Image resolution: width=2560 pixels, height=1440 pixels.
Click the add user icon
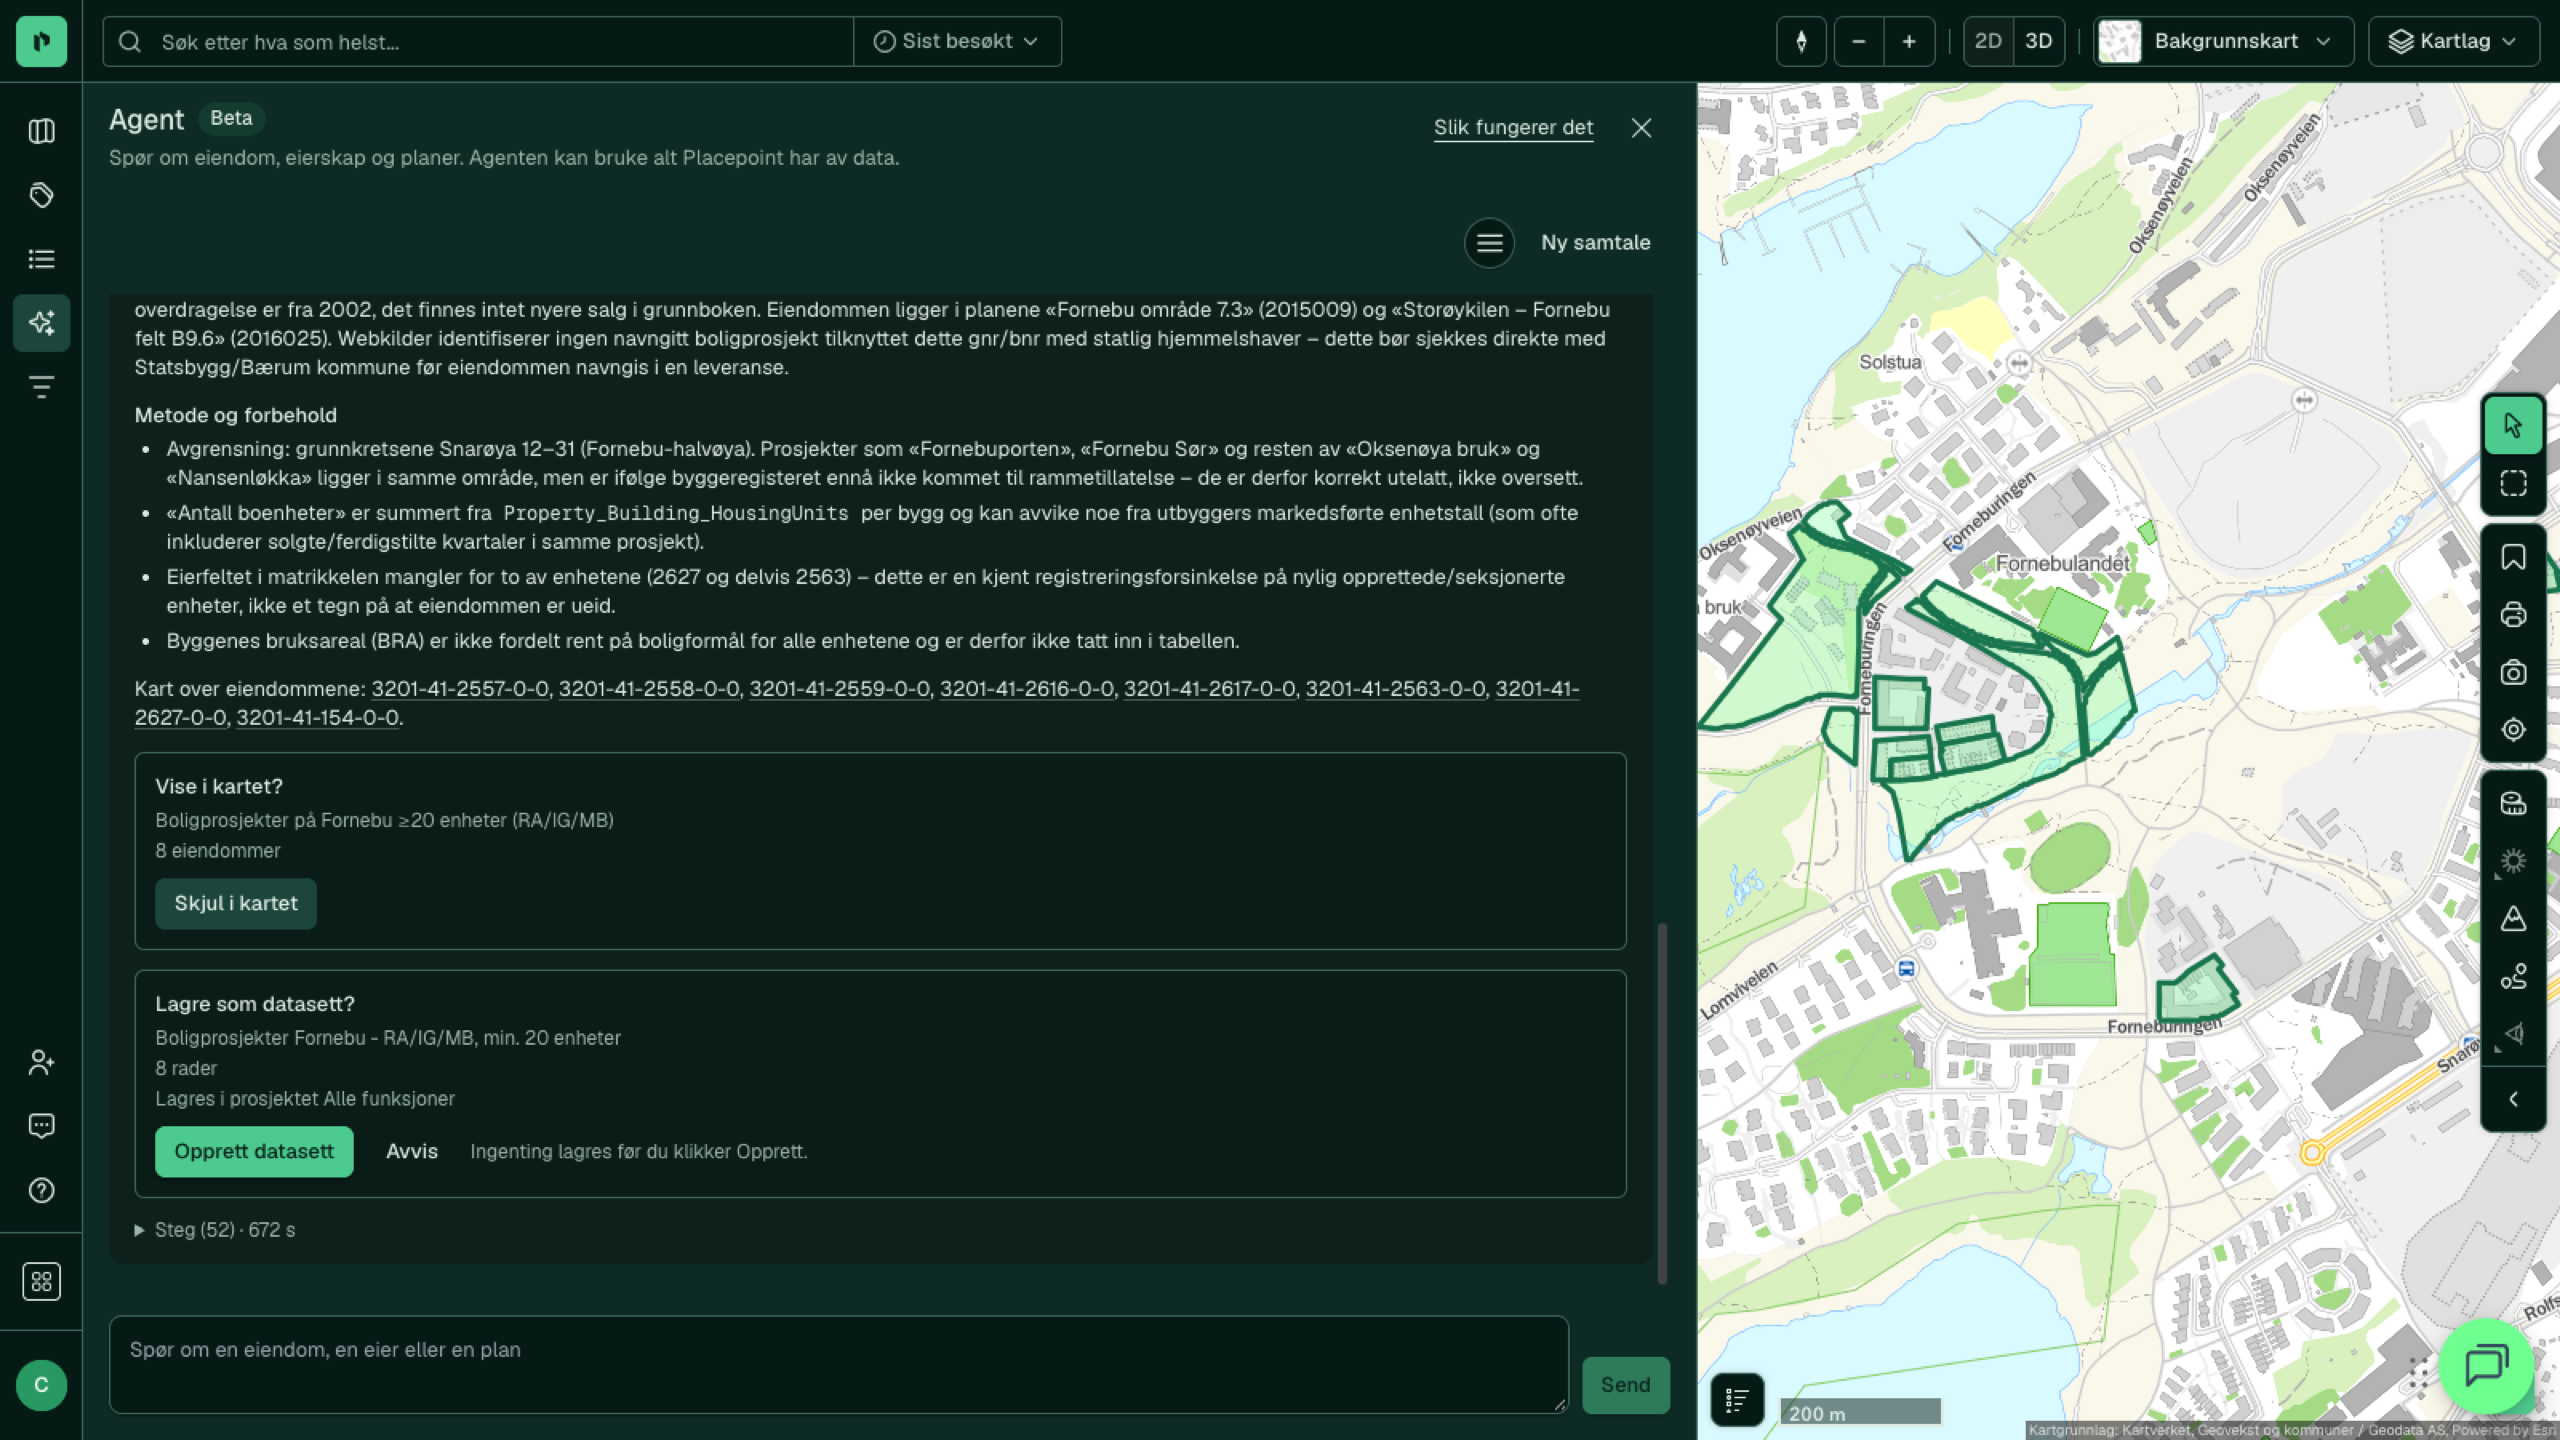pyautogui.click(x=41, y=1062)
